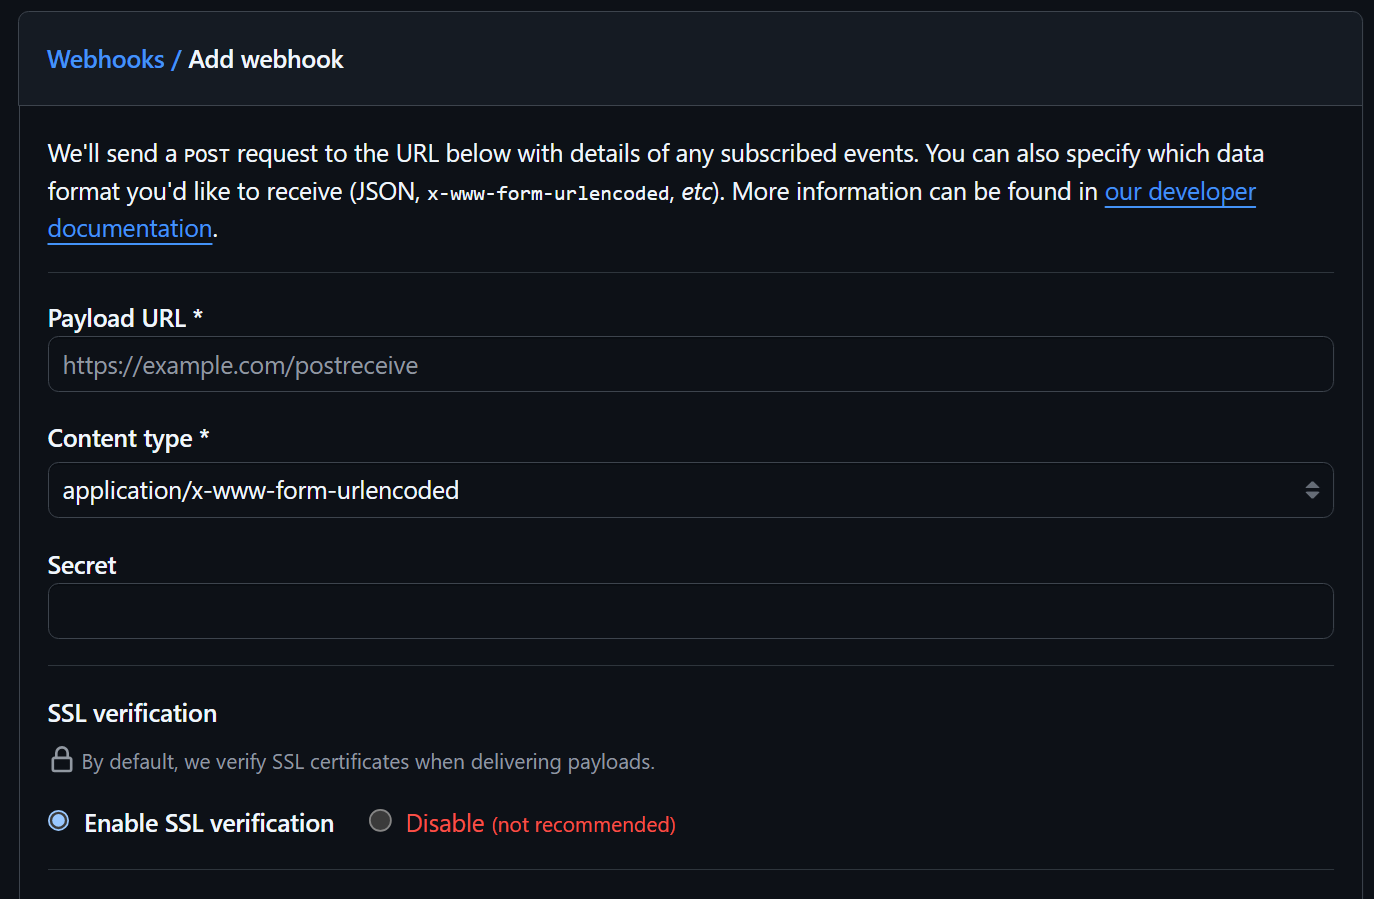This screenshot has height=899, width=1374.
Task: Click the "Payload URL *" field label
Action: (125, 318)
